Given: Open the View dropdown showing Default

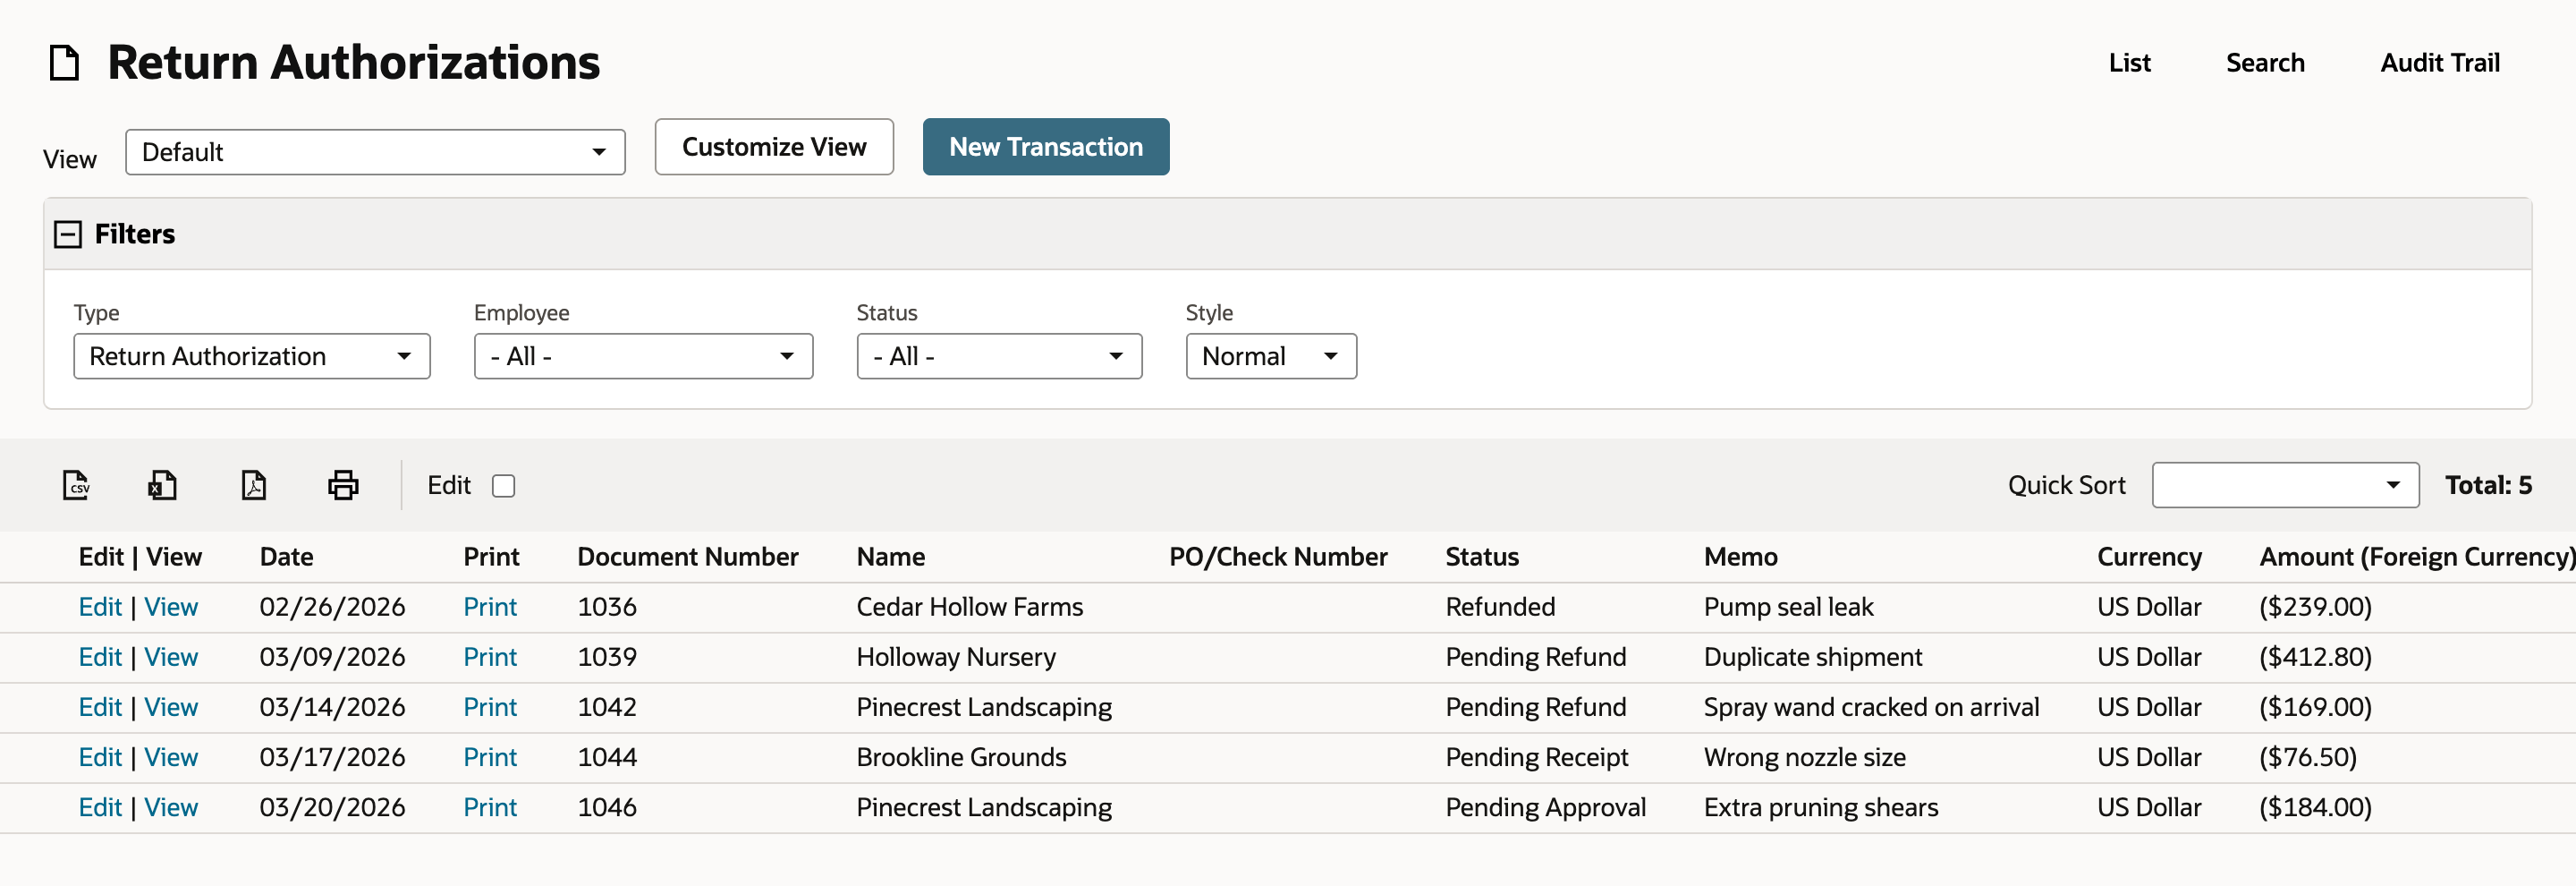Looking at the screenshot, I should pyautogui.click(x=375, y=152).
